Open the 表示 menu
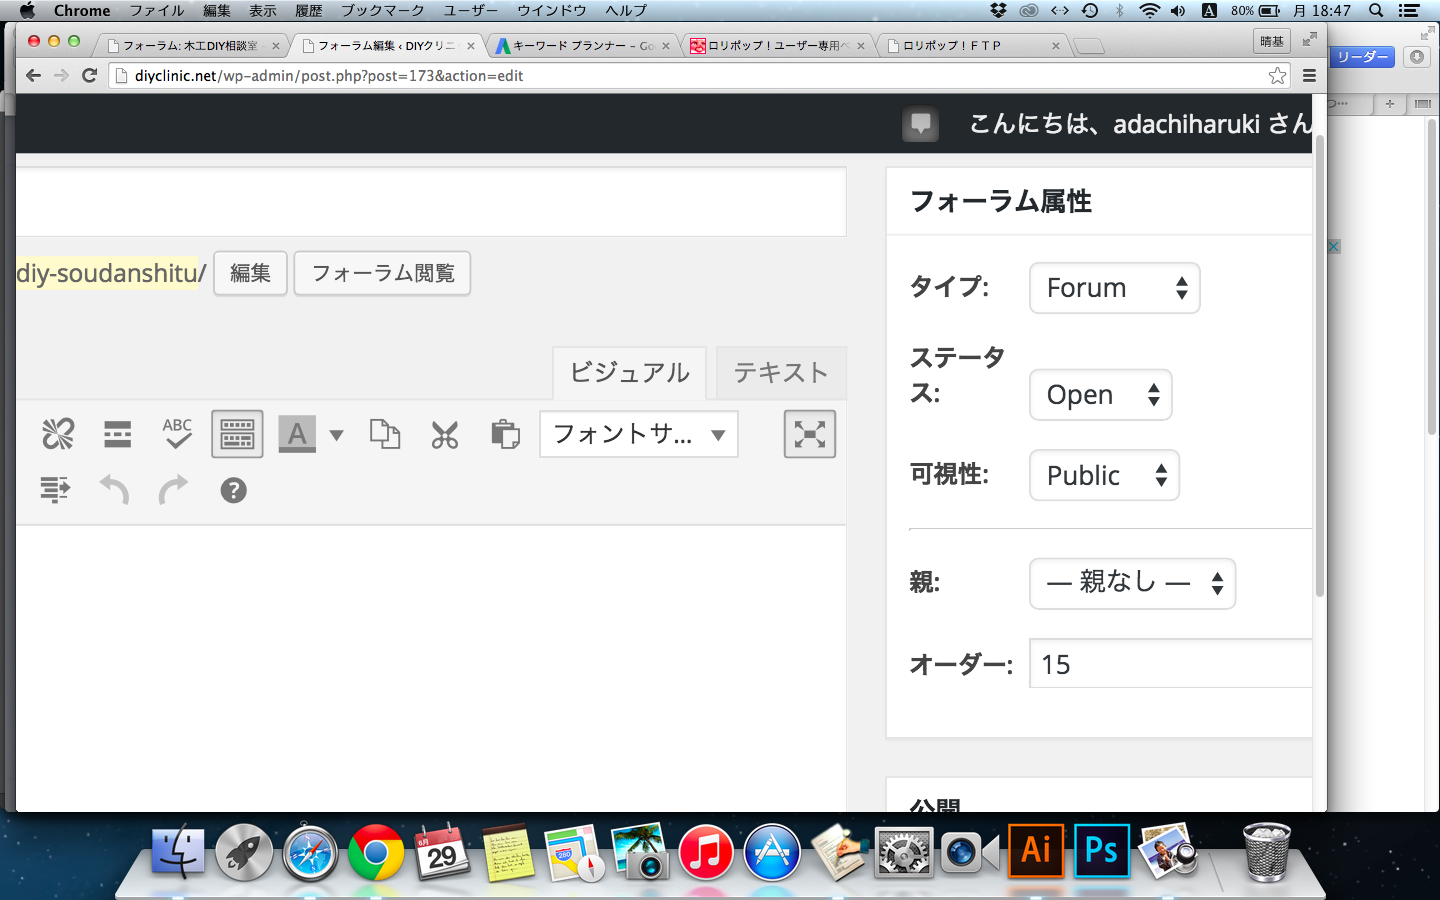Viewport: 1440px width, 900px height. [x=263, y=10]
